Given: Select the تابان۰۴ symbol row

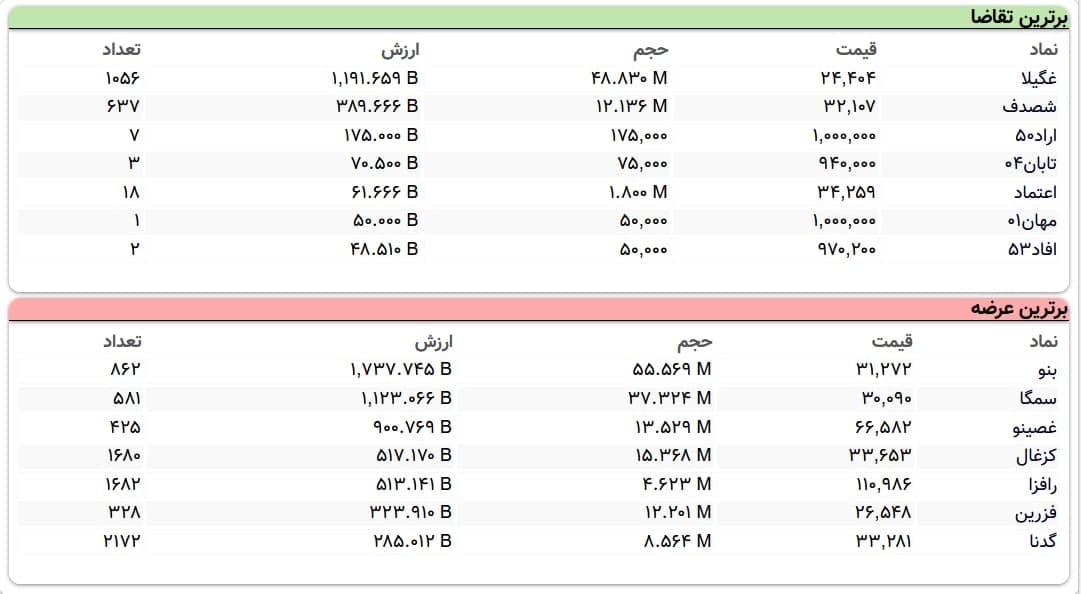Looking at the screenshot, I should coord(1031,164).
